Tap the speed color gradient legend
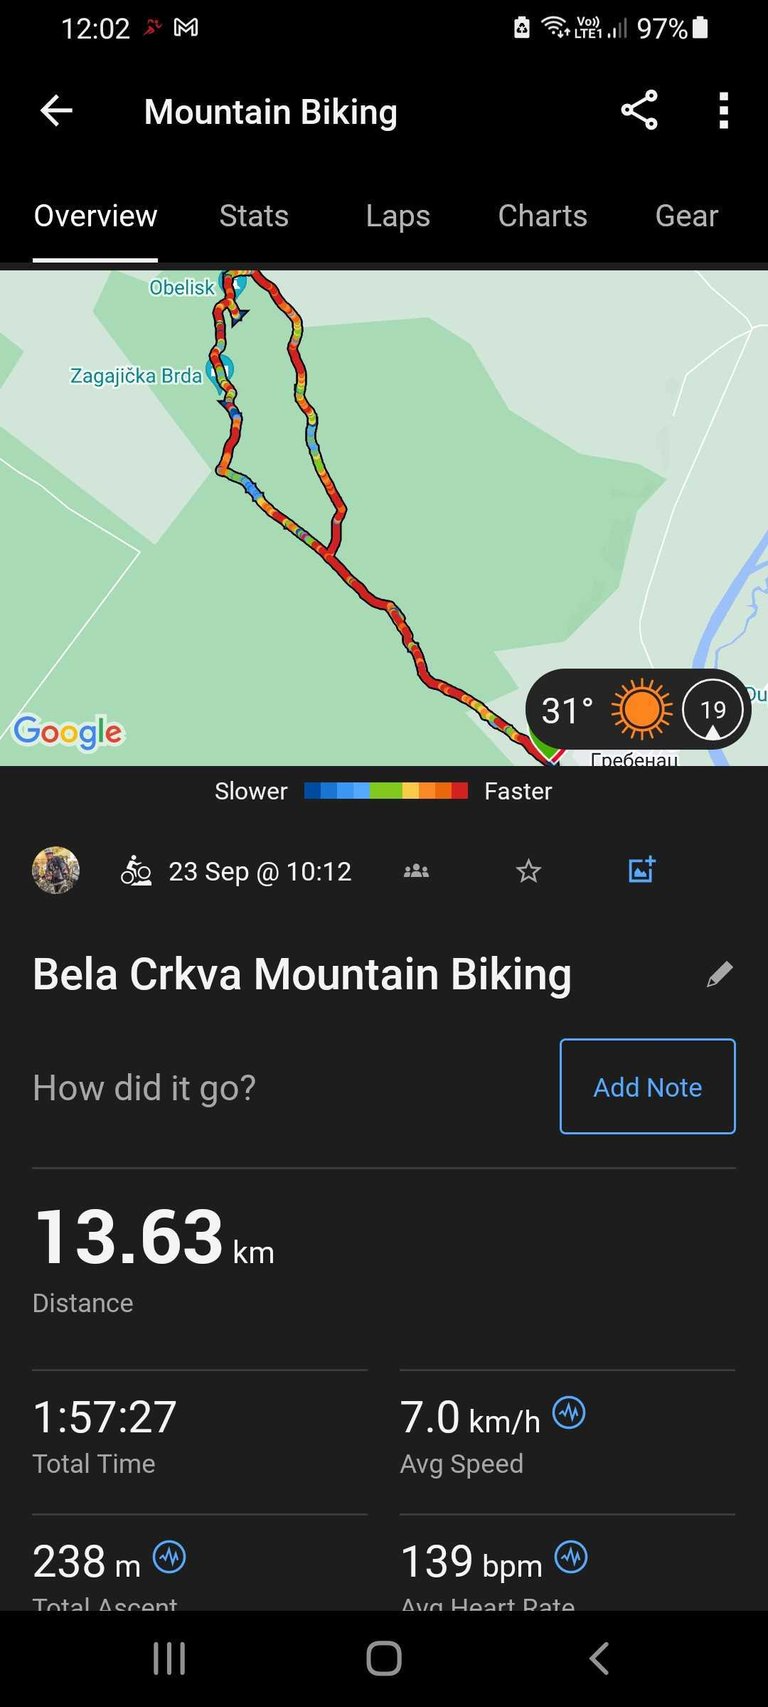The image size is (768, 1707). [385, 791]
